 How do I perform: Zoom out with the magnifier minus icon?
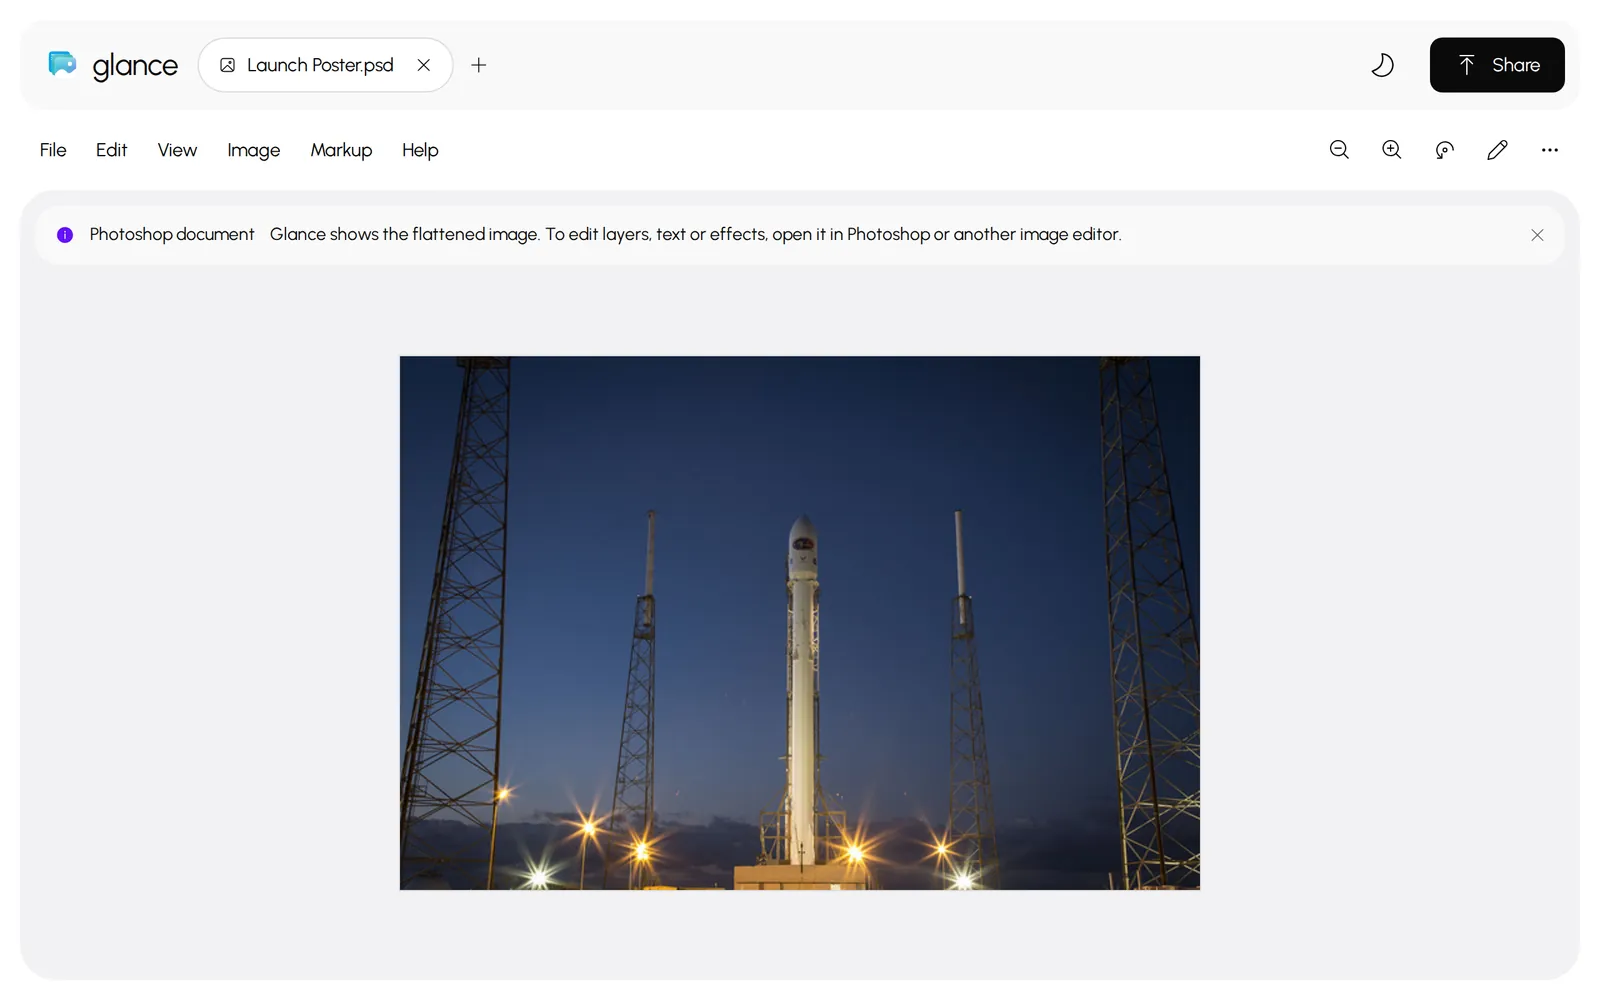pyautogui.click(x=1339, y=150)
